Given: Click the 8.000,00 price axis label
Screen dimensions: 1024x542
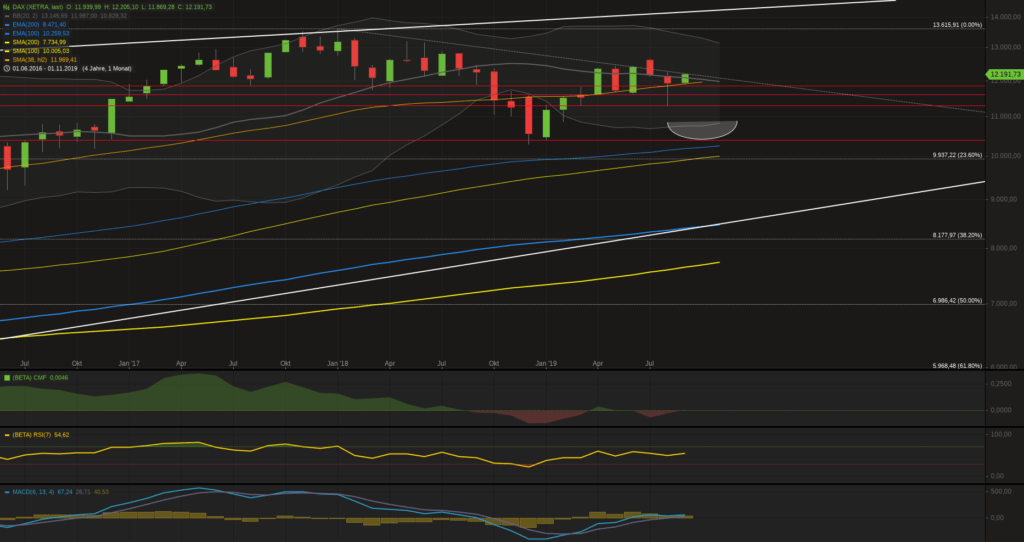Looking at the screenshot, I should coord(1004,248).
